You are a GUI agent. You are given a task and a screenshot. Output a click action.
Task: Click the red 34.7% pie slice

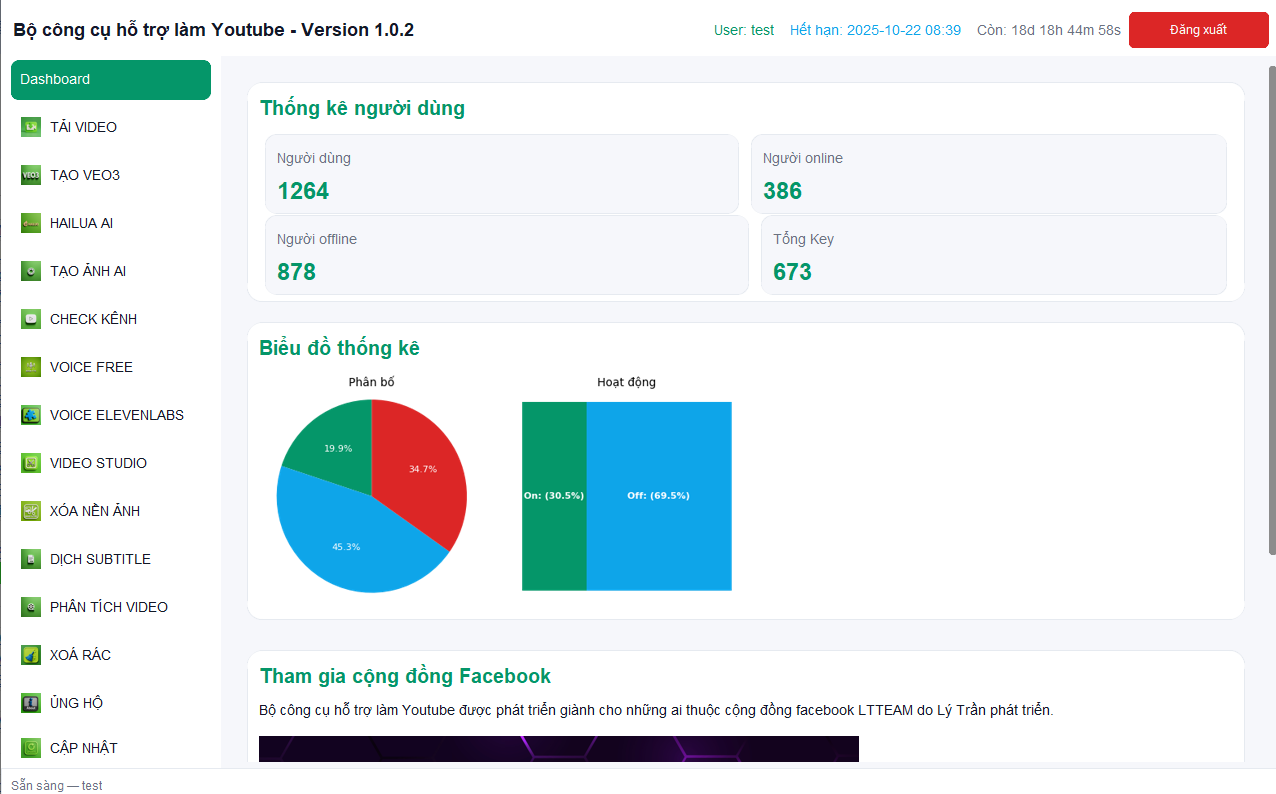[420, 468]
